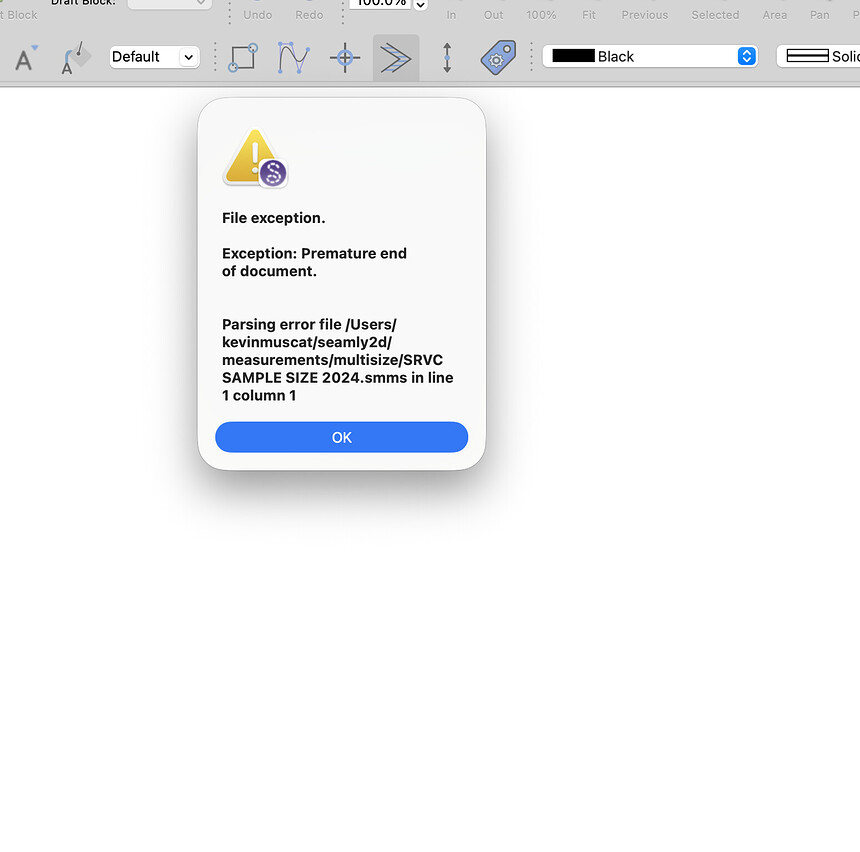
Task: Click the intersect curves tool
Action: 293,58
